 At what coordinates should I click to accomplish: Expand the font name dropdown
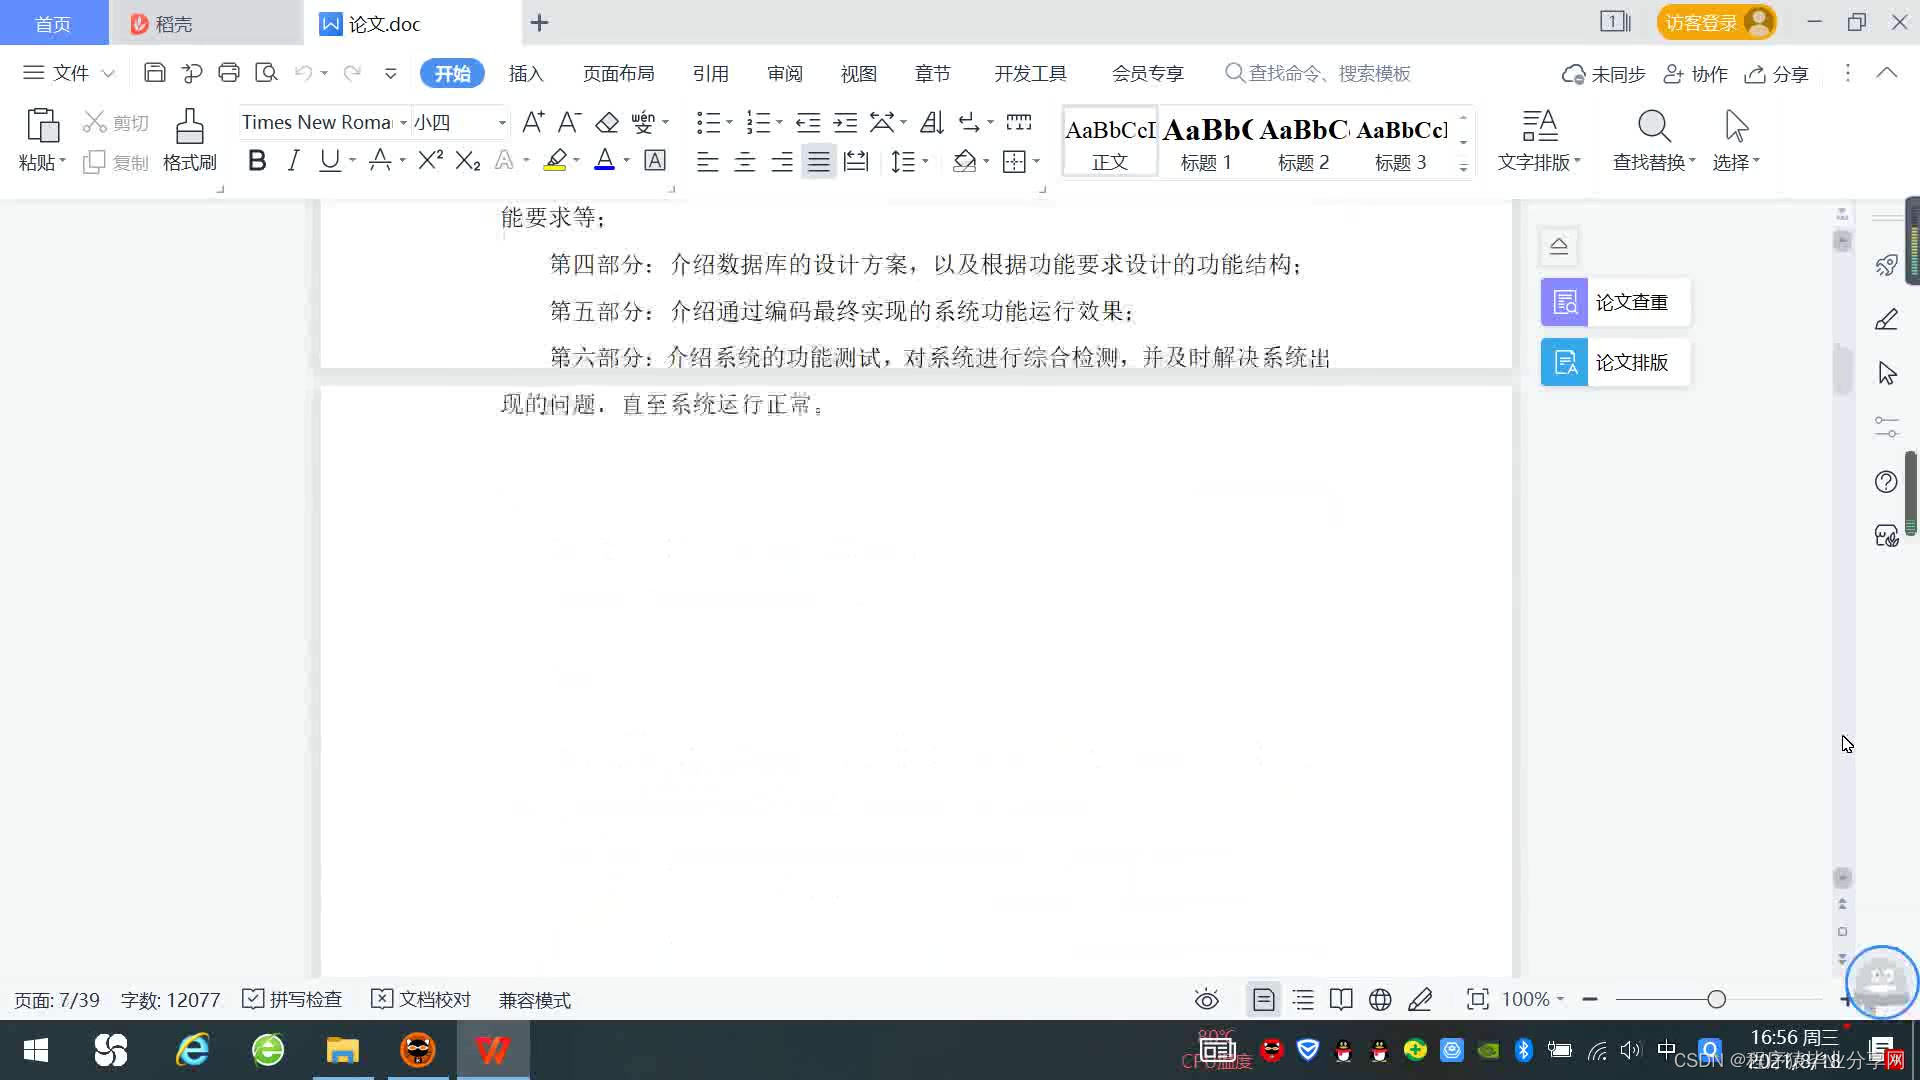point(403,123)
